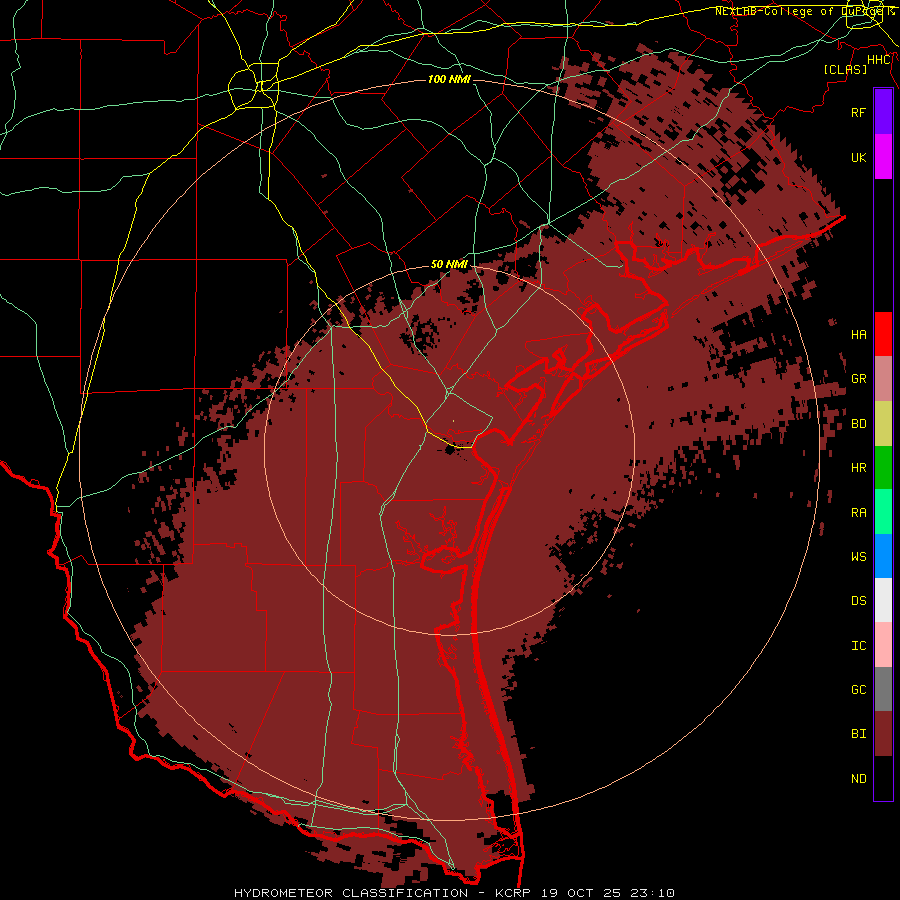Click the UK legend label
900x900 pixels.
tap(859, 157)
